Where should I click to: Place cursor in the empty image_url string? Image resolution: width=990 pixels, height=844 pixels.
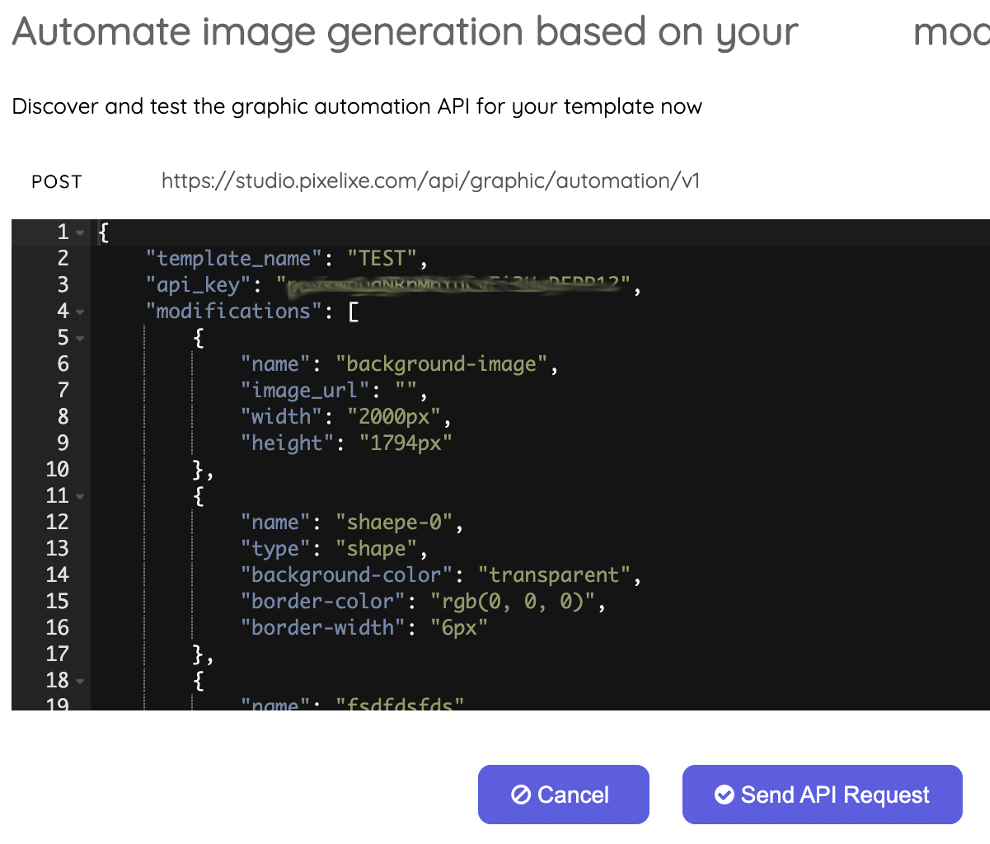pyautogui.click(x=409, y=391)
